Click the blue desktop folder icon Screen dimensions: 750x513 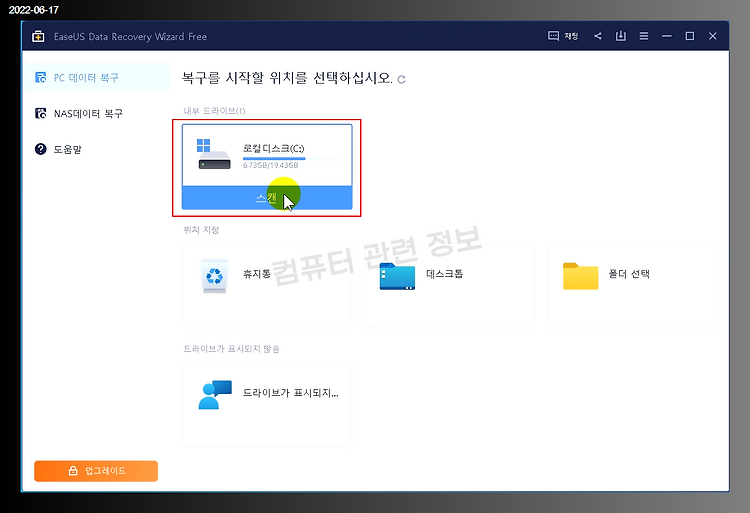click(x=397, y=276)
